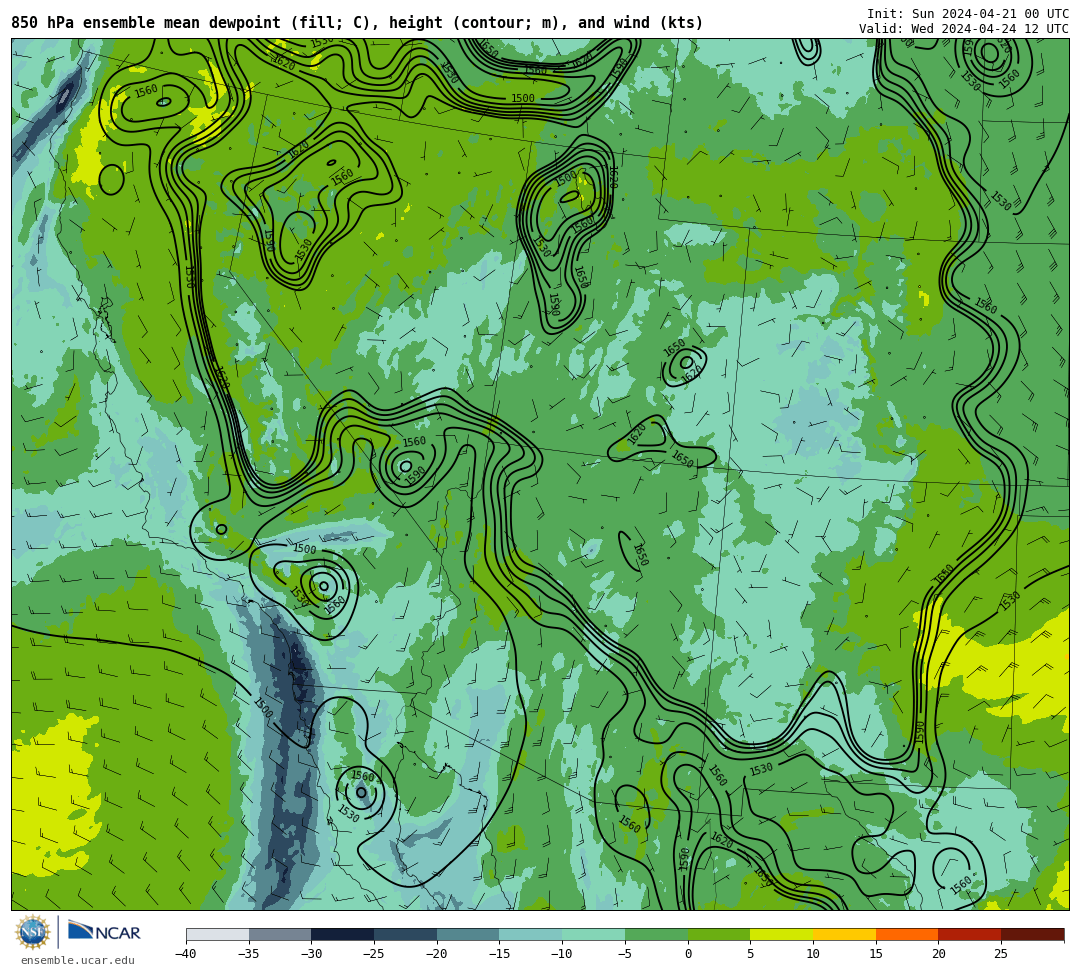The image size is (1080, 973).
Task: Click the slate gray -35 to -30 colorbar swatch
Action: pos(280,934)
